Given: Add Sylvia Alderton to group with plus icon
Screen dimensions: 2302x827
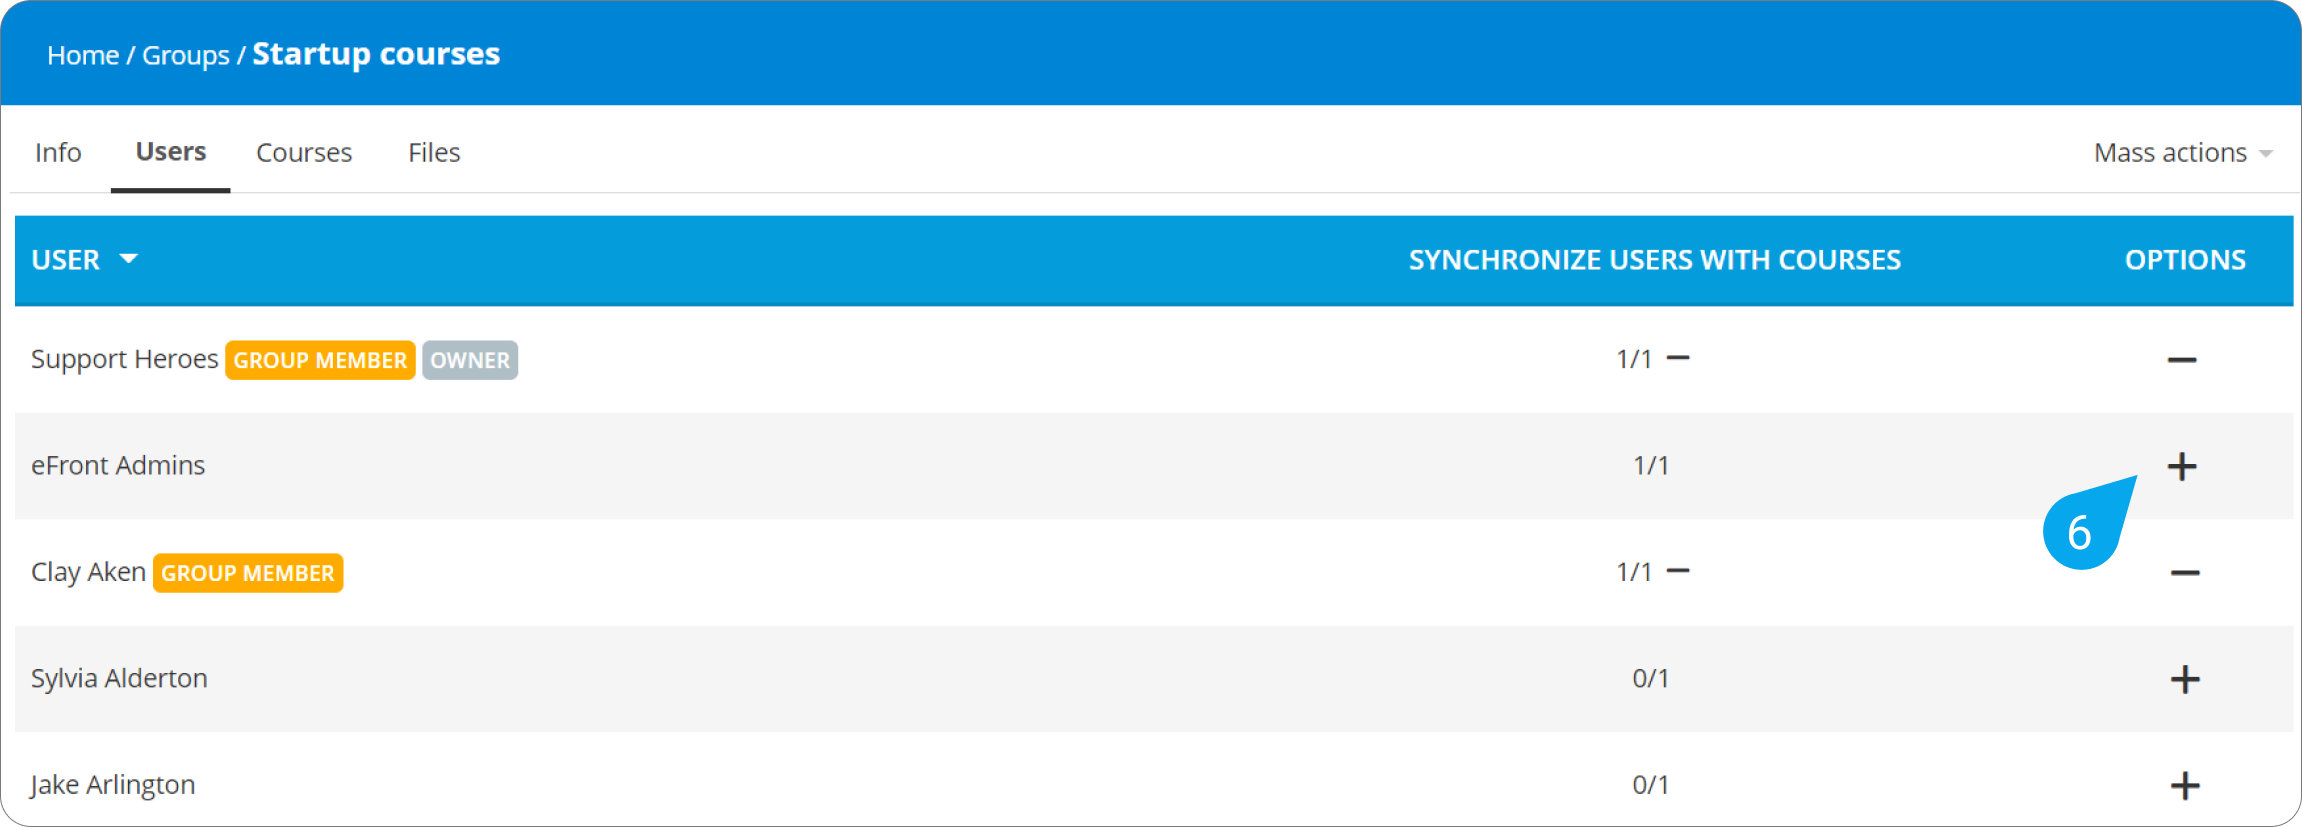Looking at the screenshot, I should pos(2184,679).
